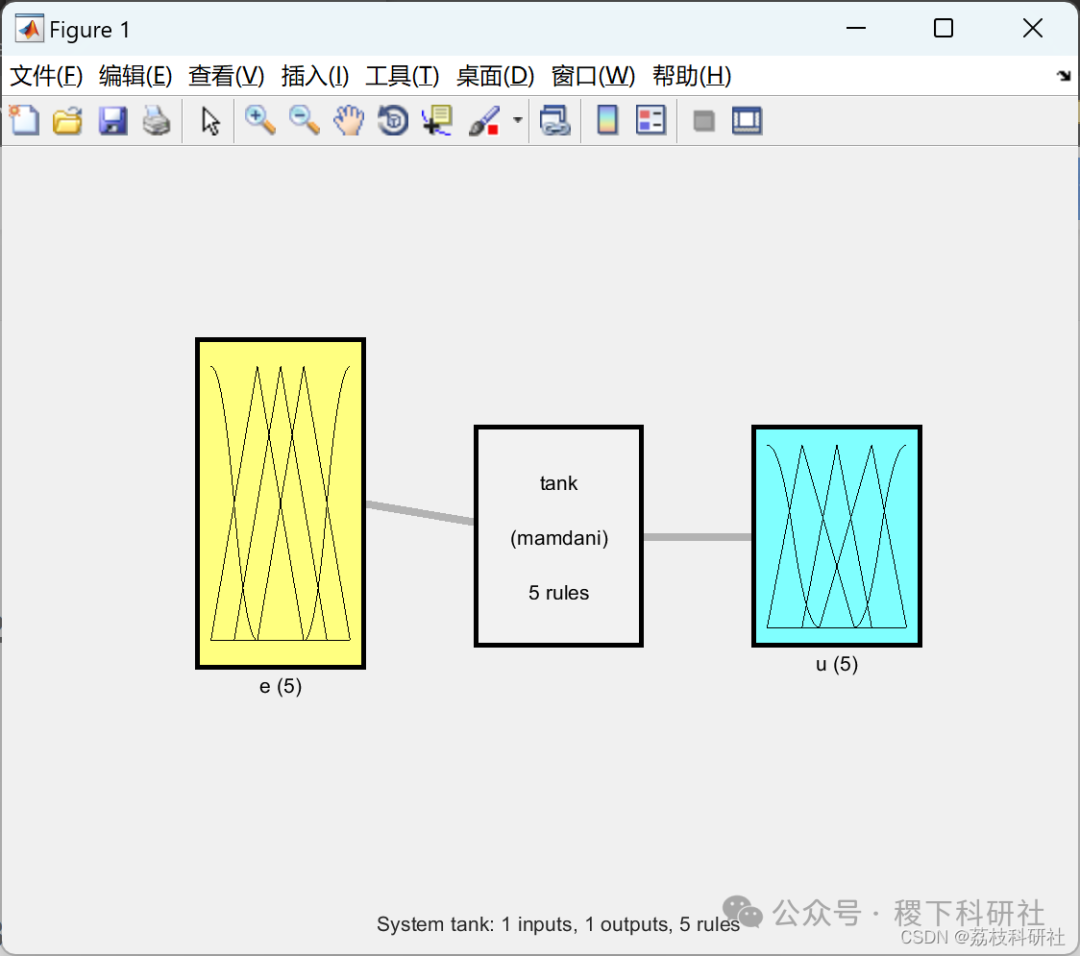Screen dimensions: 1080x956
Task: Open the 桌面(D) menu
Action: (x=495, y=76)
